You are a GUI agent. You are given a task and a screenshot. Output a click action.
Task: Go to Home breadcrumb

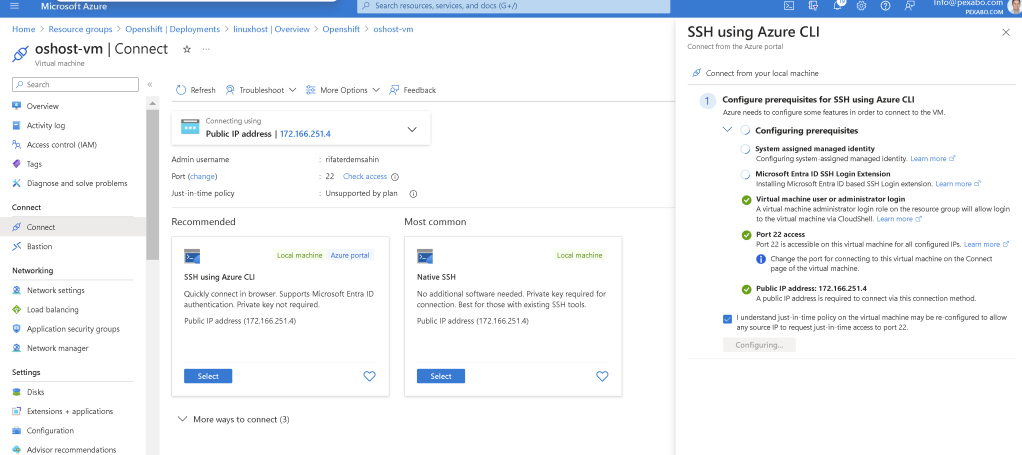pyautogui.click(x=23, y=29)
